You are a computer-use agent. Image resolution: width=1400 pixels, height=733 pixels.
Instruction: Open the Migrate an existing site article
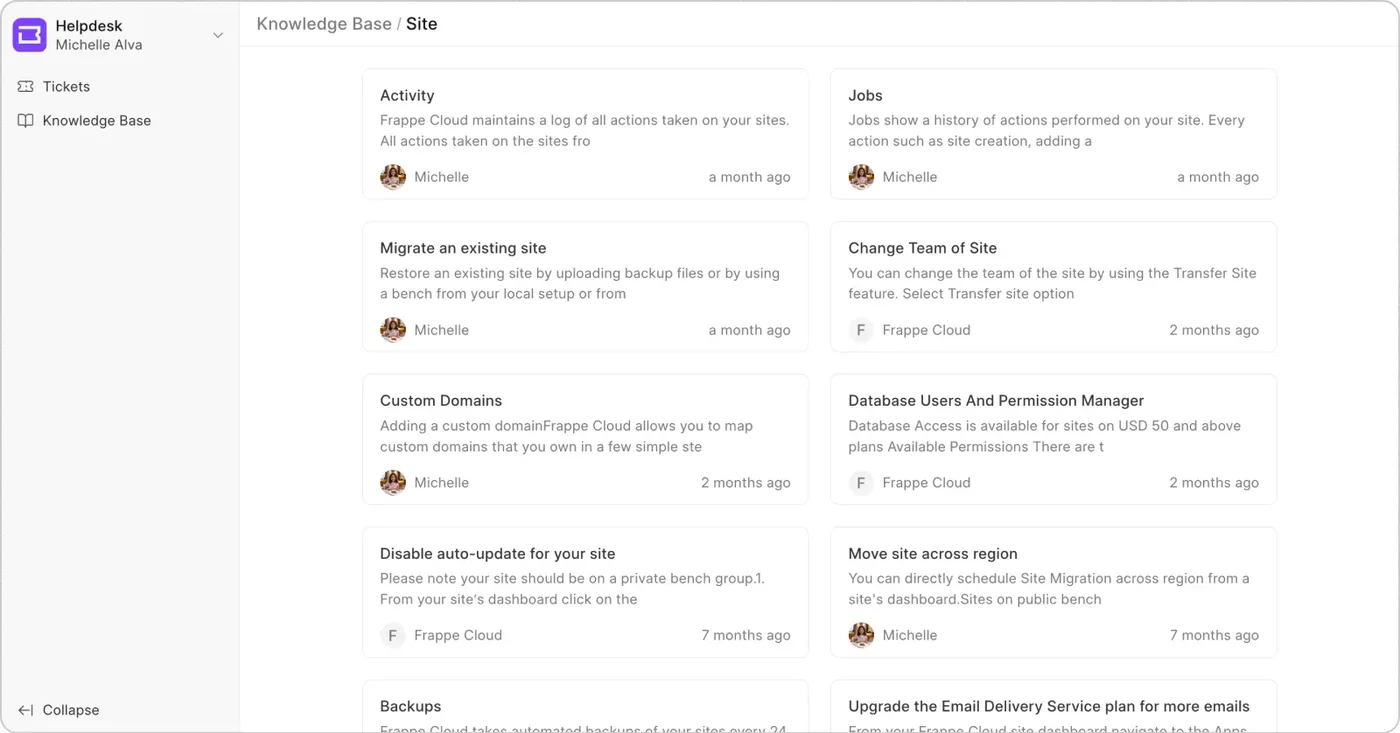pos(585,287)
